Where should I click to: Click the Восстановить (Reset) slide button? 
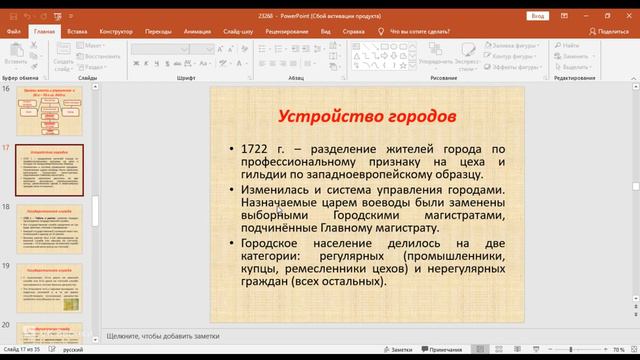(x=98, y=56)
